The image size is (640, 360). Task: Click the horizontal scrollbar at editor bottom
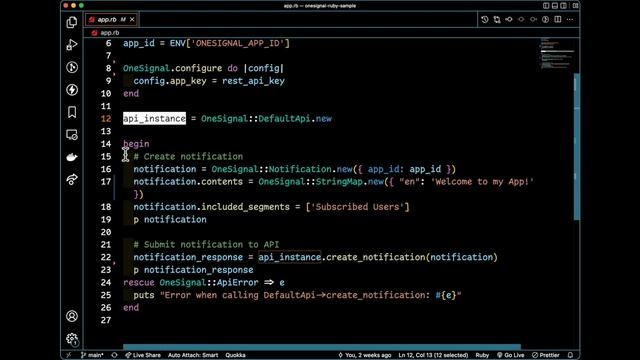click(322, 347)
